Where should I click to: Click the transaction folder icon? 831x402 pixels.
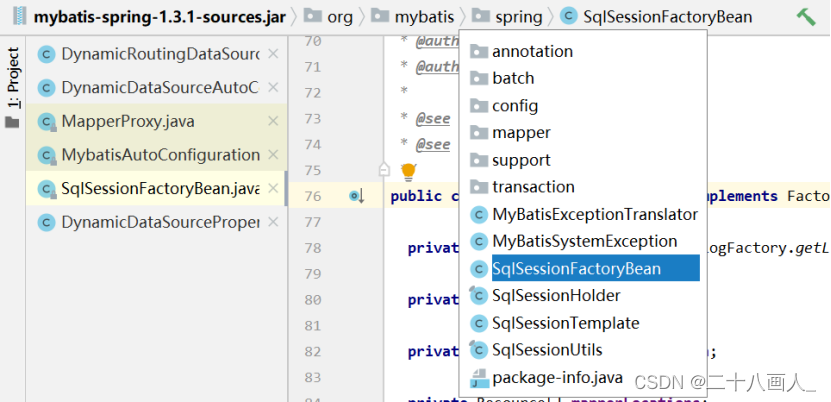(x=479, y=187)
